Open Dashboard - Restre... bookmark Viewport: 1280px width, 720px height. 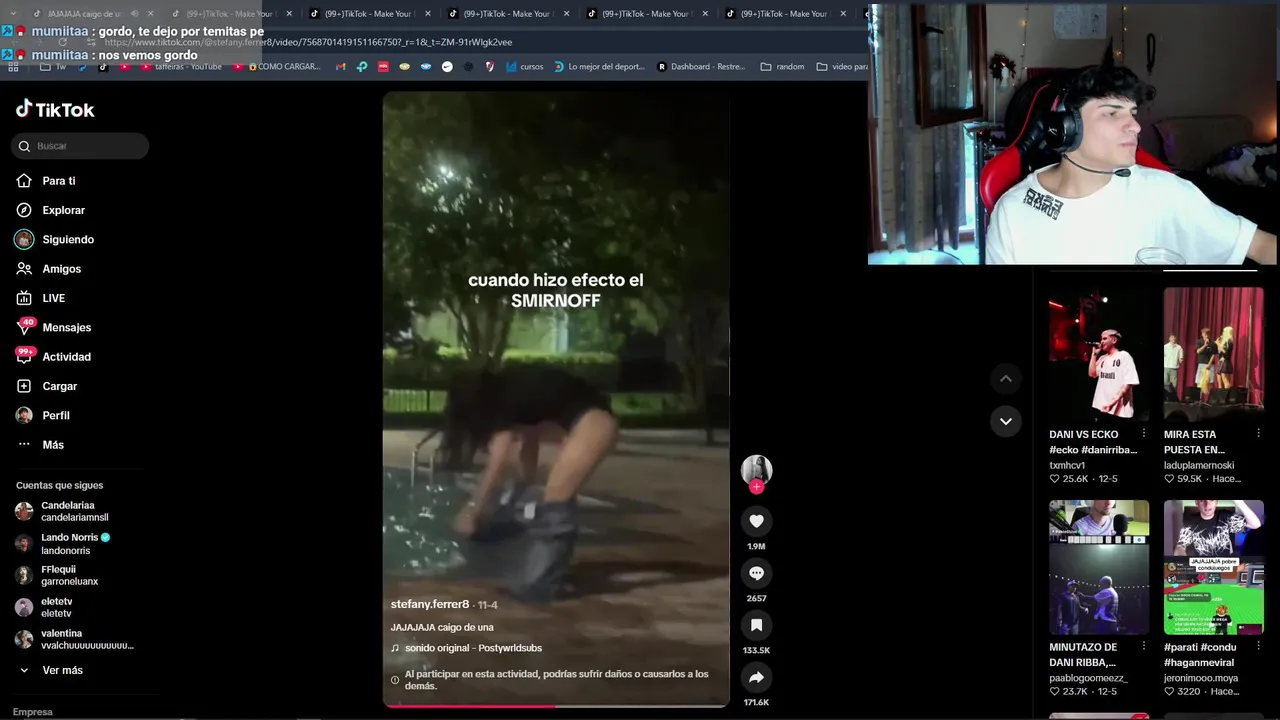[700, 67]
